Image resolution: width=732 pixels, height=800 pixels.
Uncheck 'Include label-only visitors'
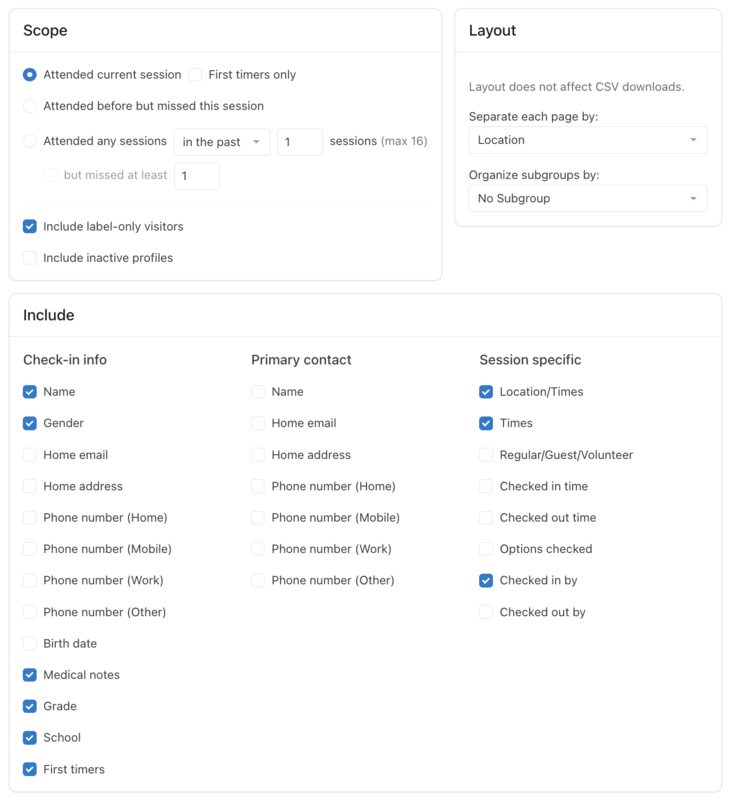(x=30, y=227)
